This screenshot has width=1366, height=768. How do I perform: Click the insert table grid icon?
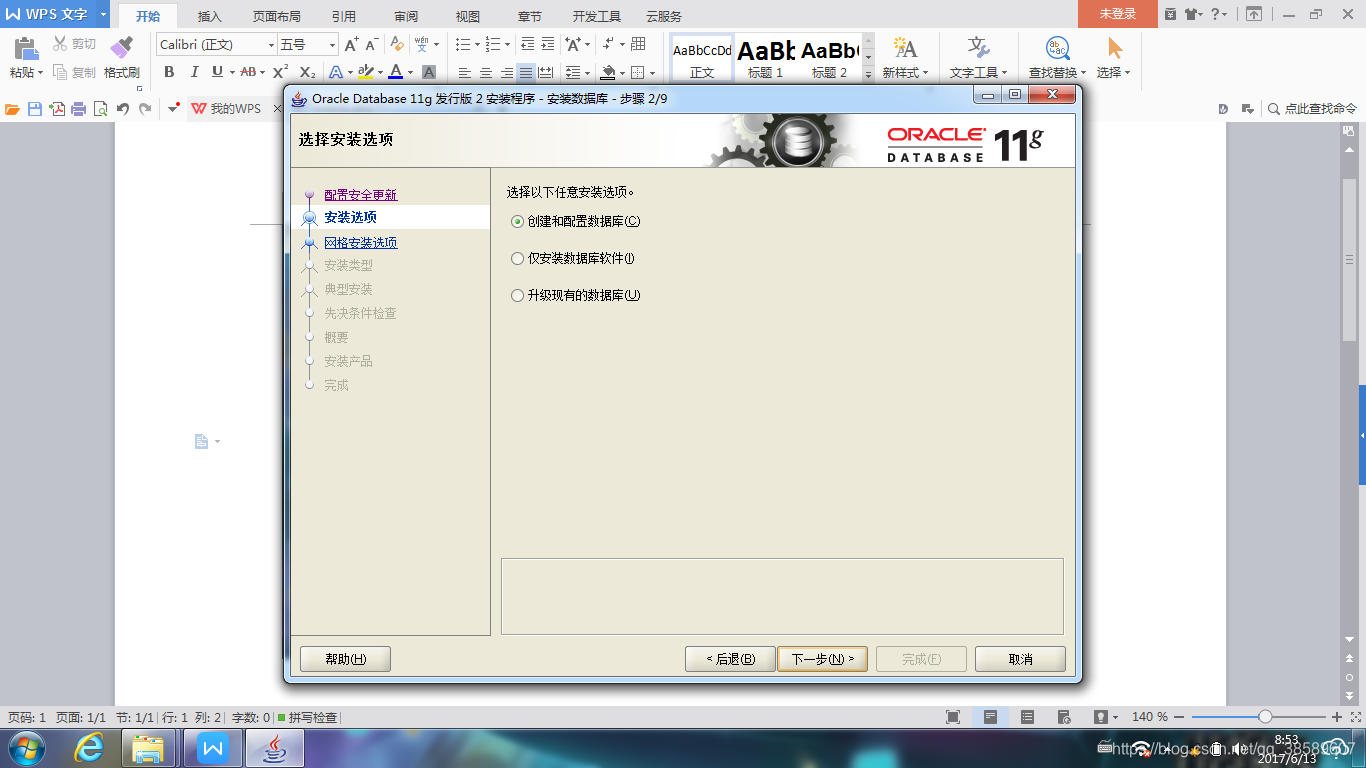(638, 44)
